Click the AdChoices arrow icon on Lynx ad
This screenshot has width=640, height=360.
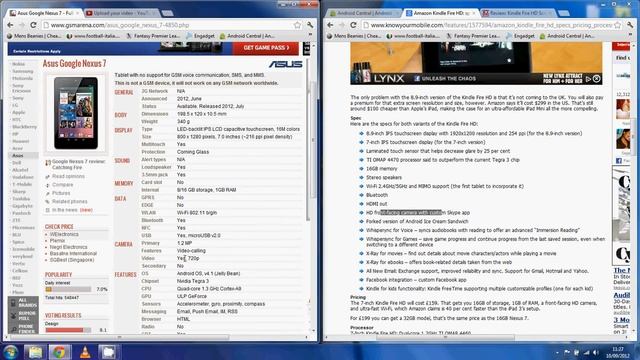pos(588,79)
